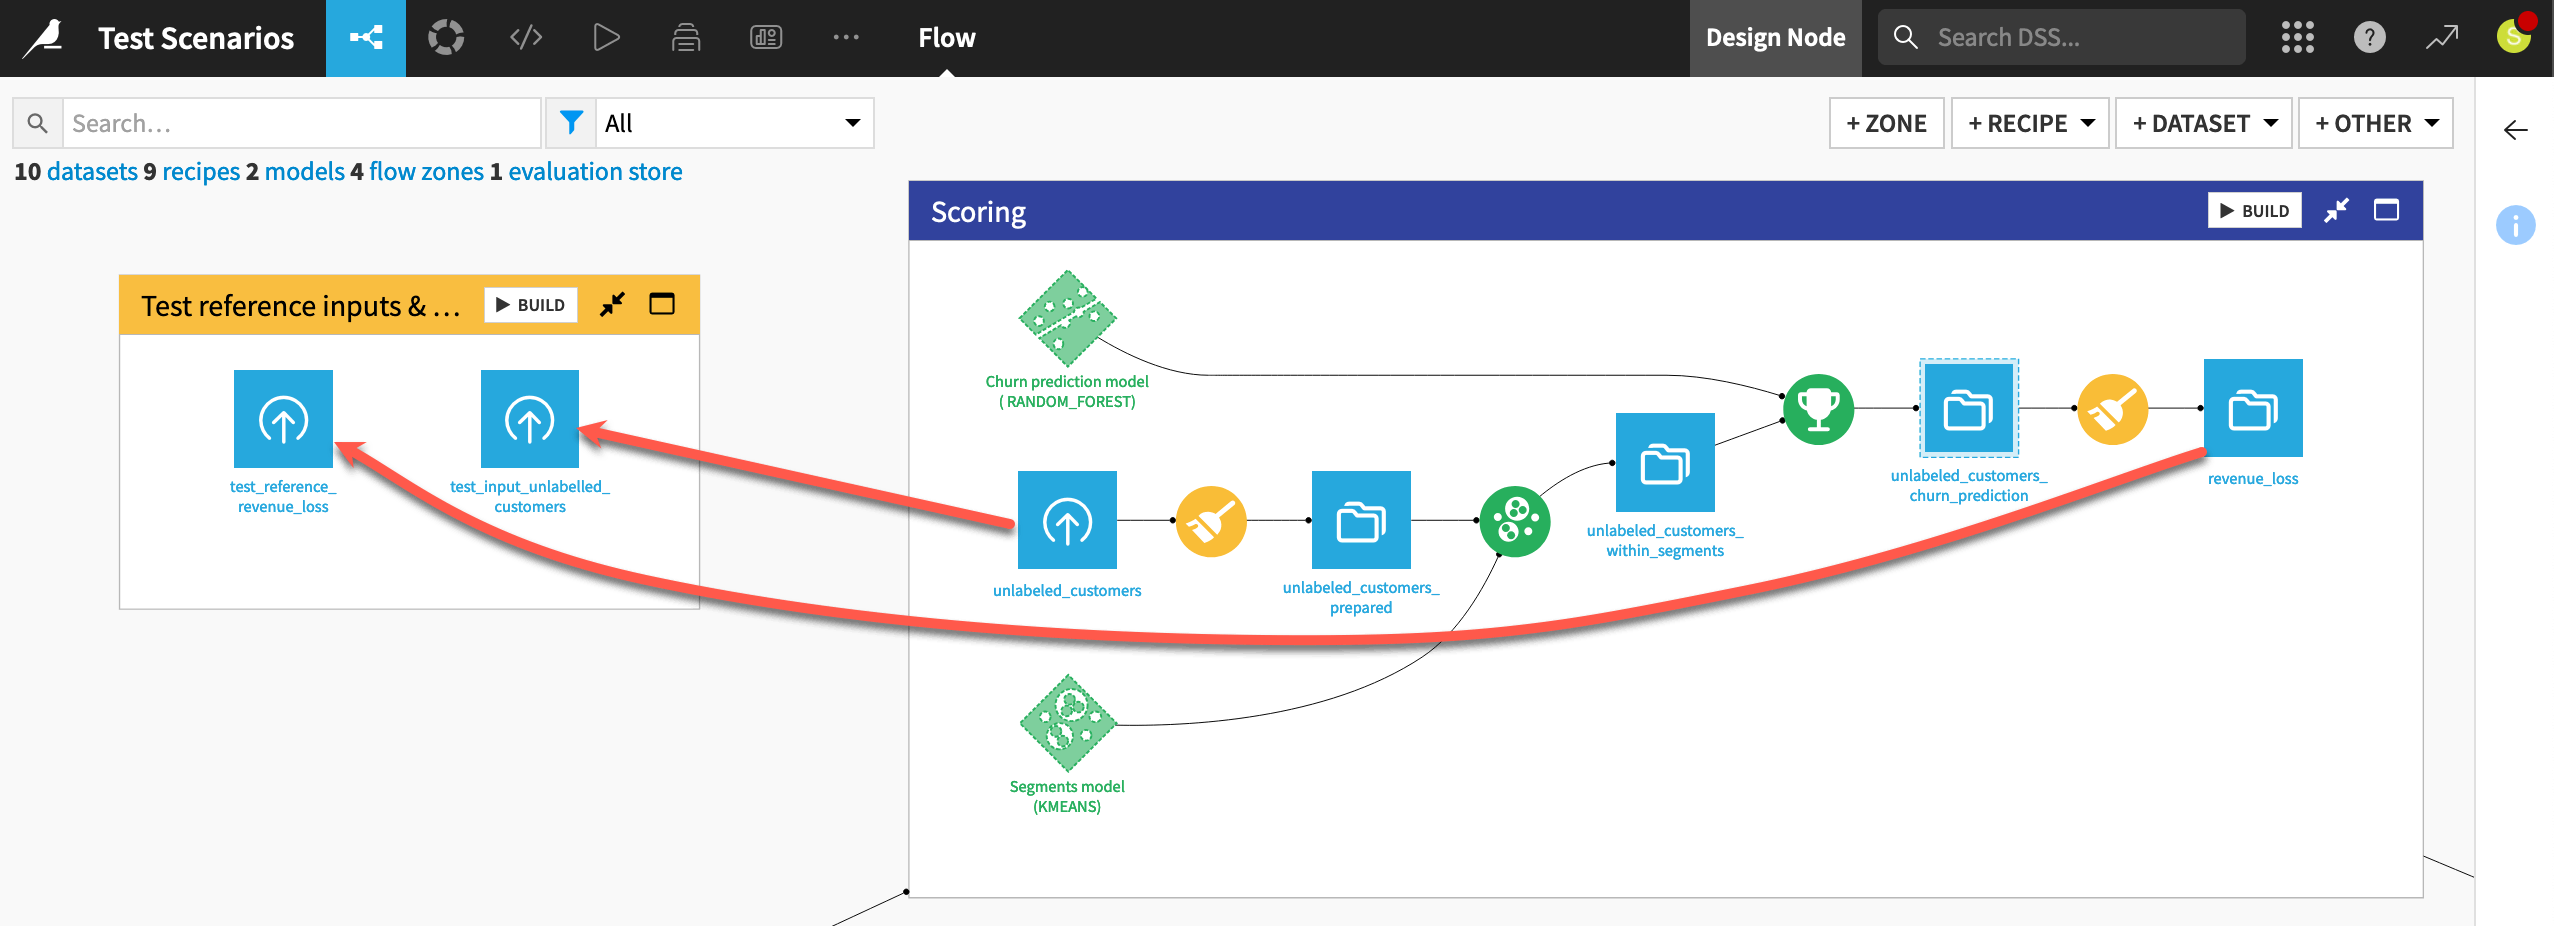Open Scoring zone in full view
Image resolution: width=2554 pixels, height=926 pixels.
(2386, 211)
